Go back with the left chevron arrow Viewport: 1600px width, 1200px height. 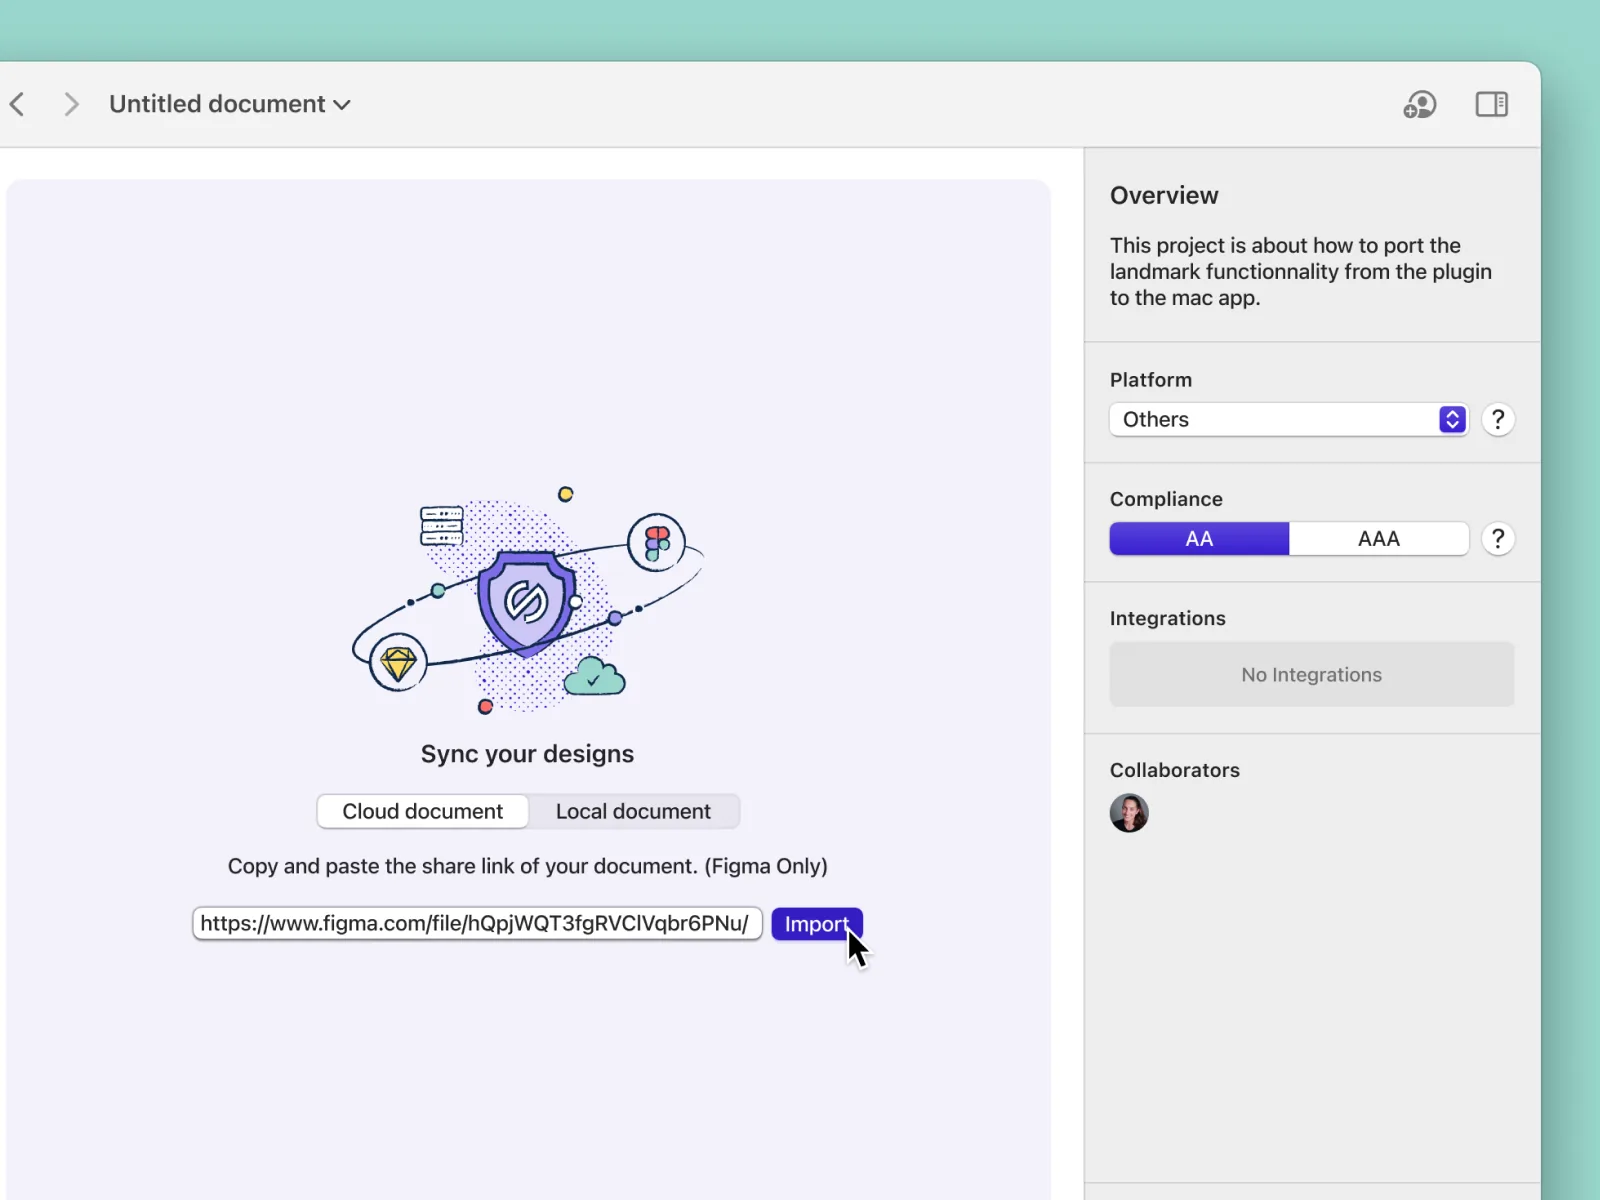coord(17,104)
